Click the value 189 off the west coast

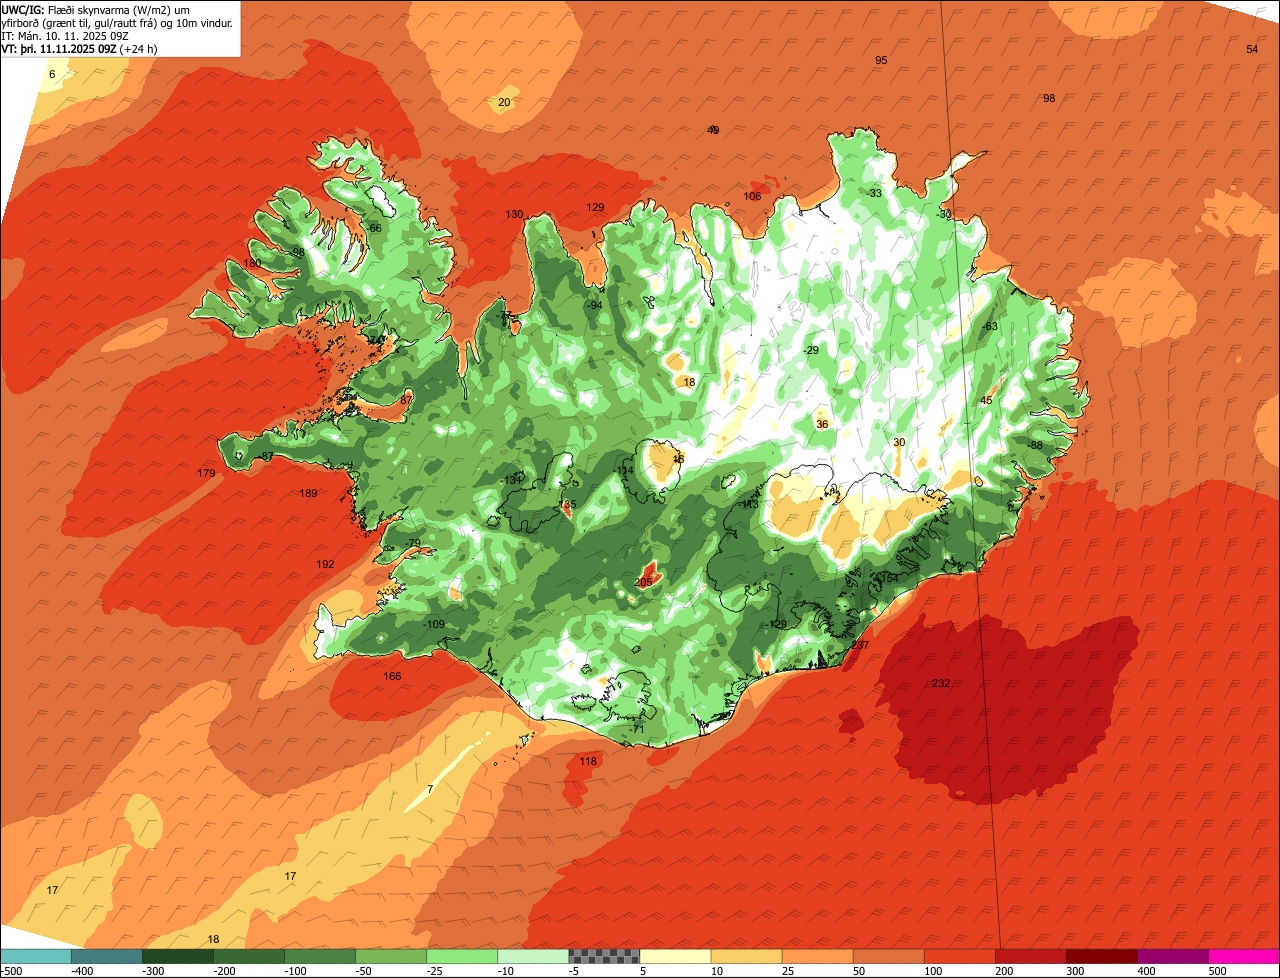point(308,493)
